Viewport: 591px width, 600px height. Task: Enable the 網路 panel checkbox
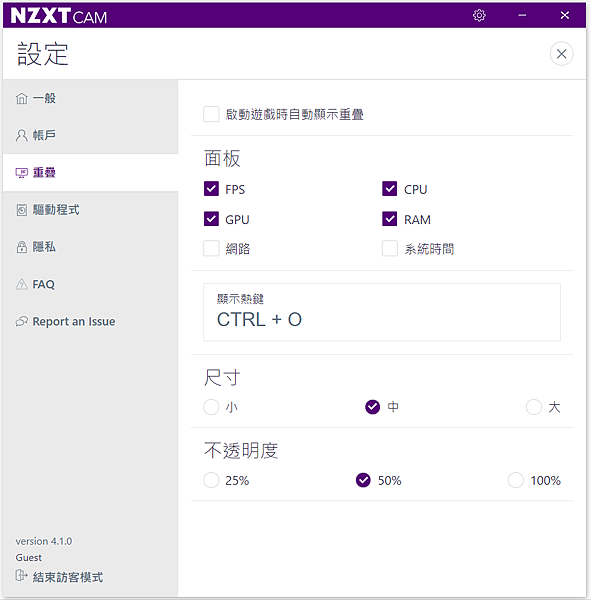211,248
